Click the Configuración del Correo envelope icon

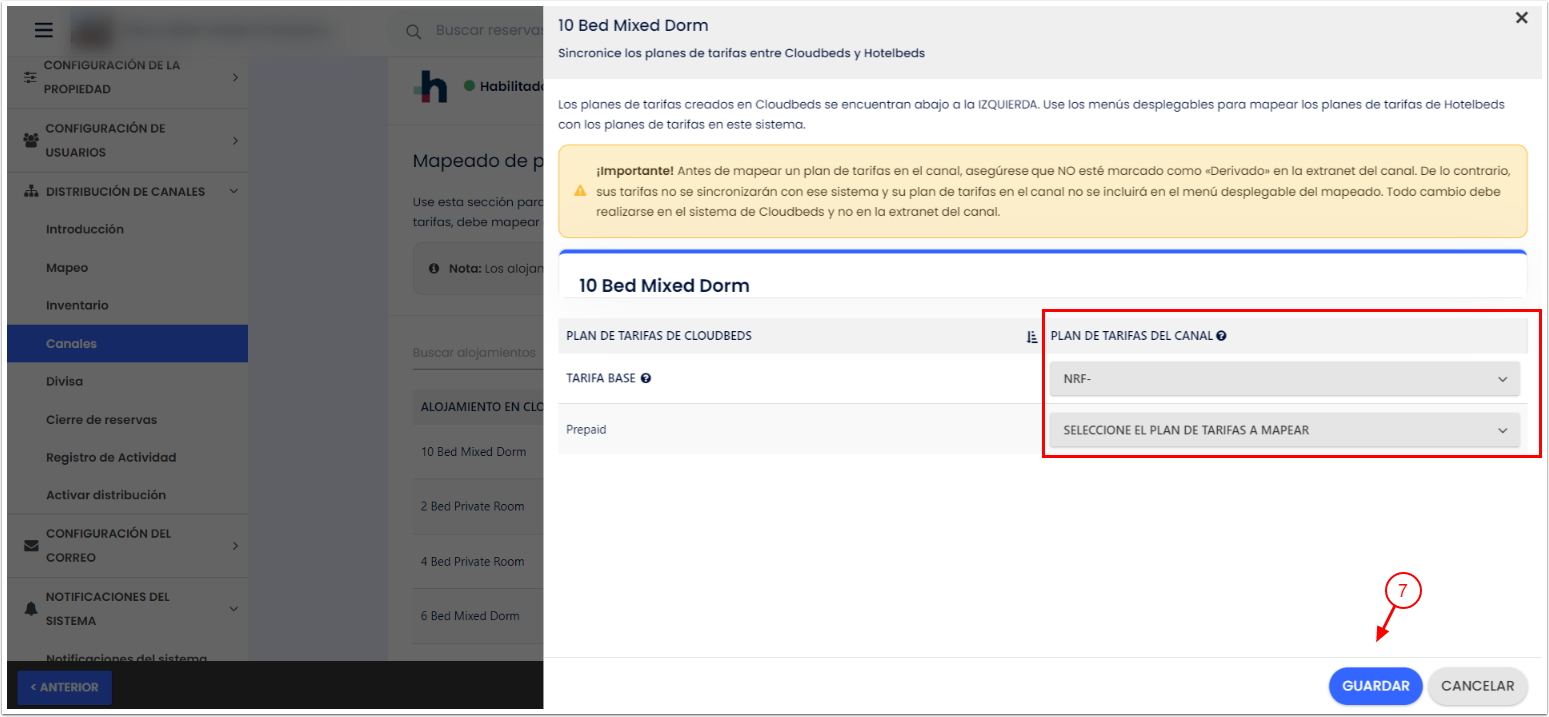(x=30, y=546)
